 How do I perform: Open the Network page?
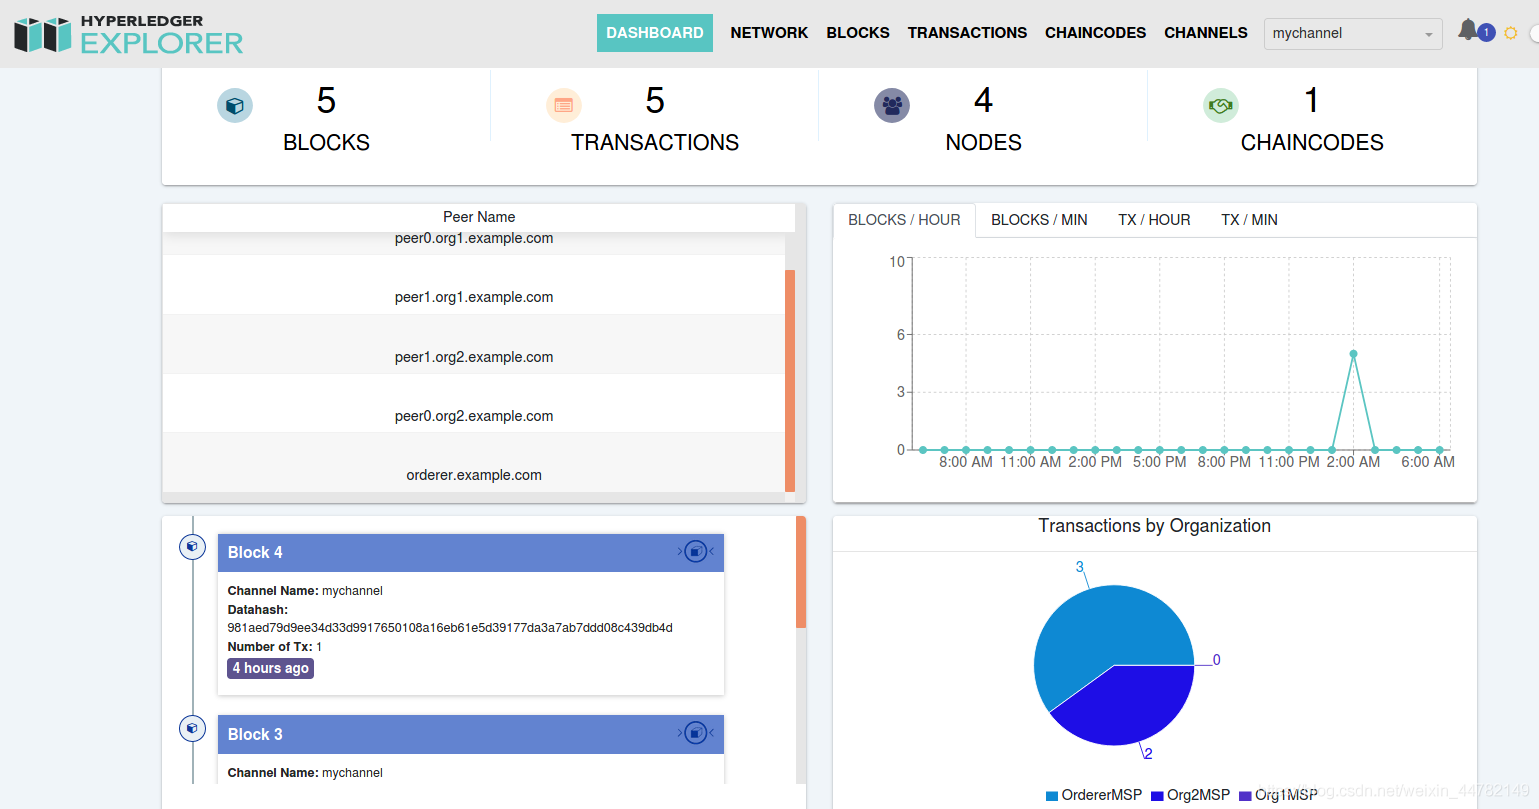(769, 33)
